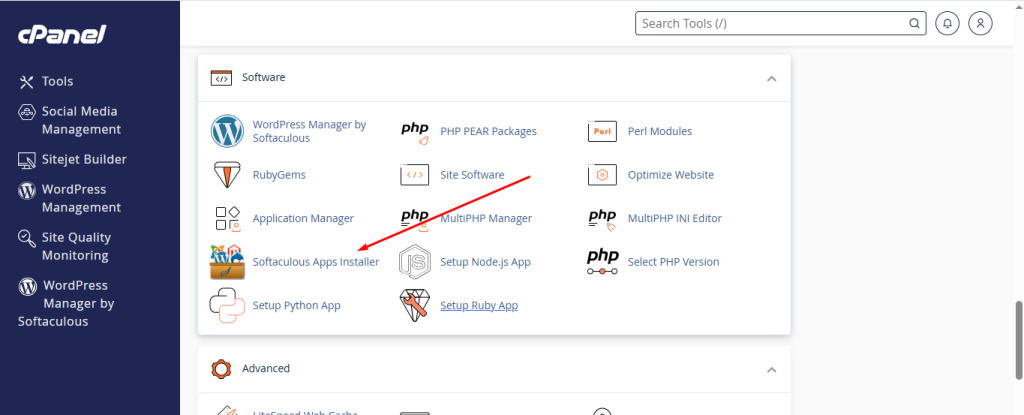Open Site Quality Monitoring in sidebar
Viewport: 1024px width, 415px height.
tap(76, 246)
